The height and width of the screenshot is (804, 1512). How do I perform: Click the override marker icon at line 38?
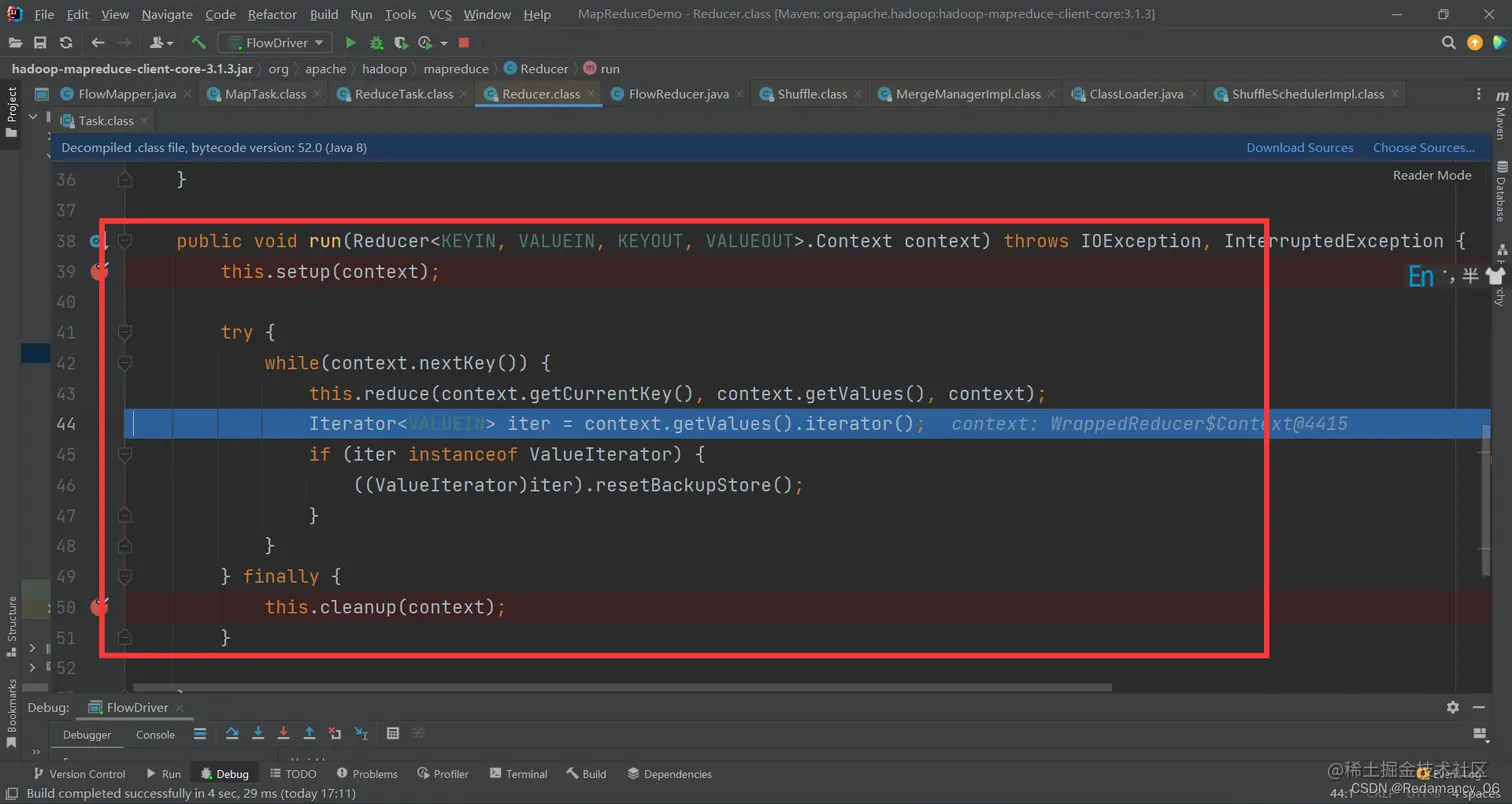pos(96,241)
